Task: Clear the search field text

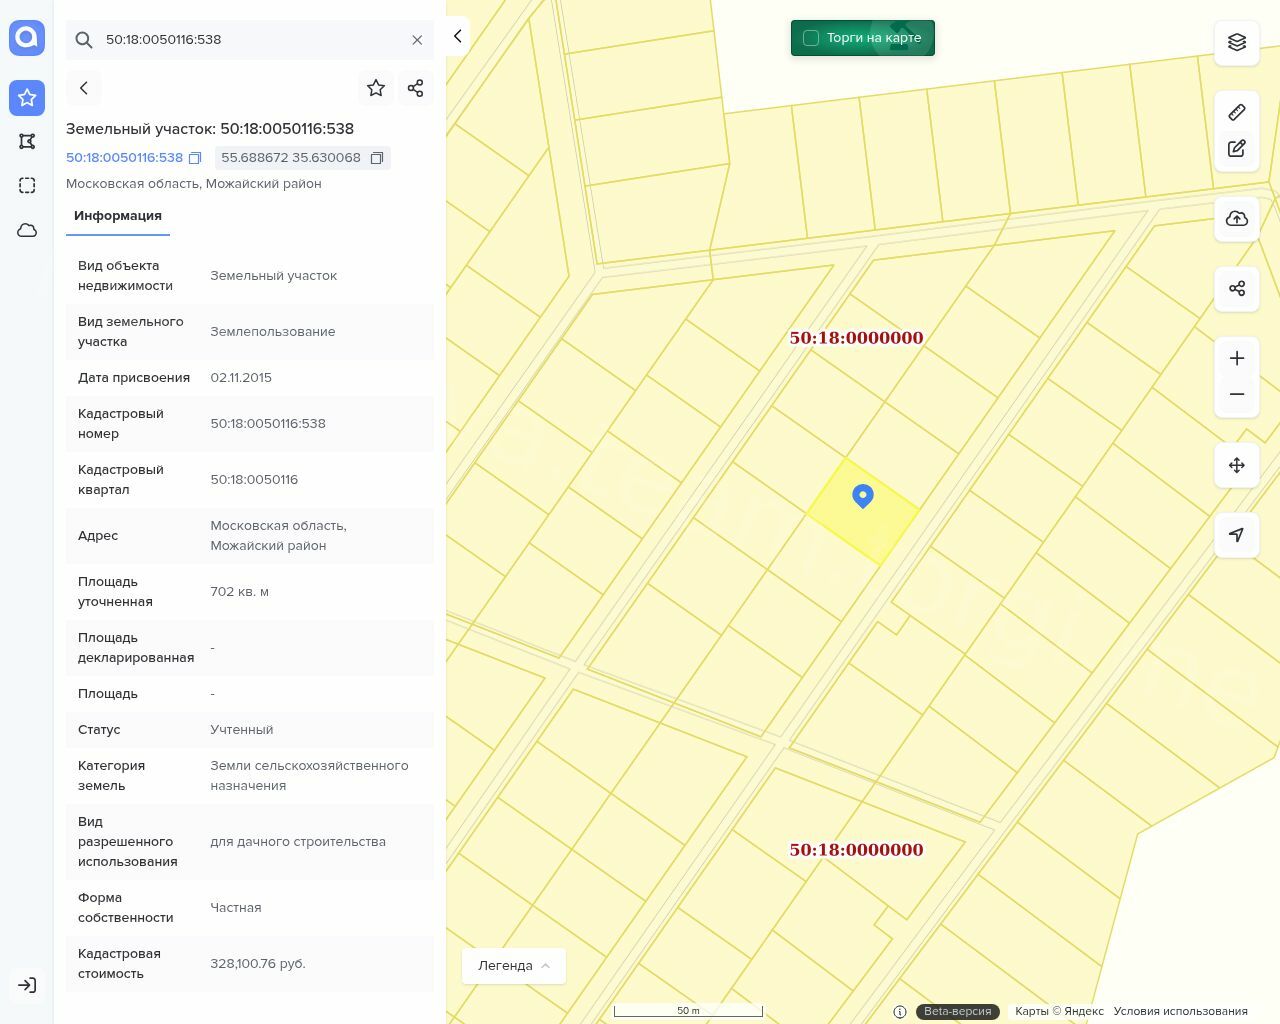Action: pyautogui.click(x=417, y=40)
